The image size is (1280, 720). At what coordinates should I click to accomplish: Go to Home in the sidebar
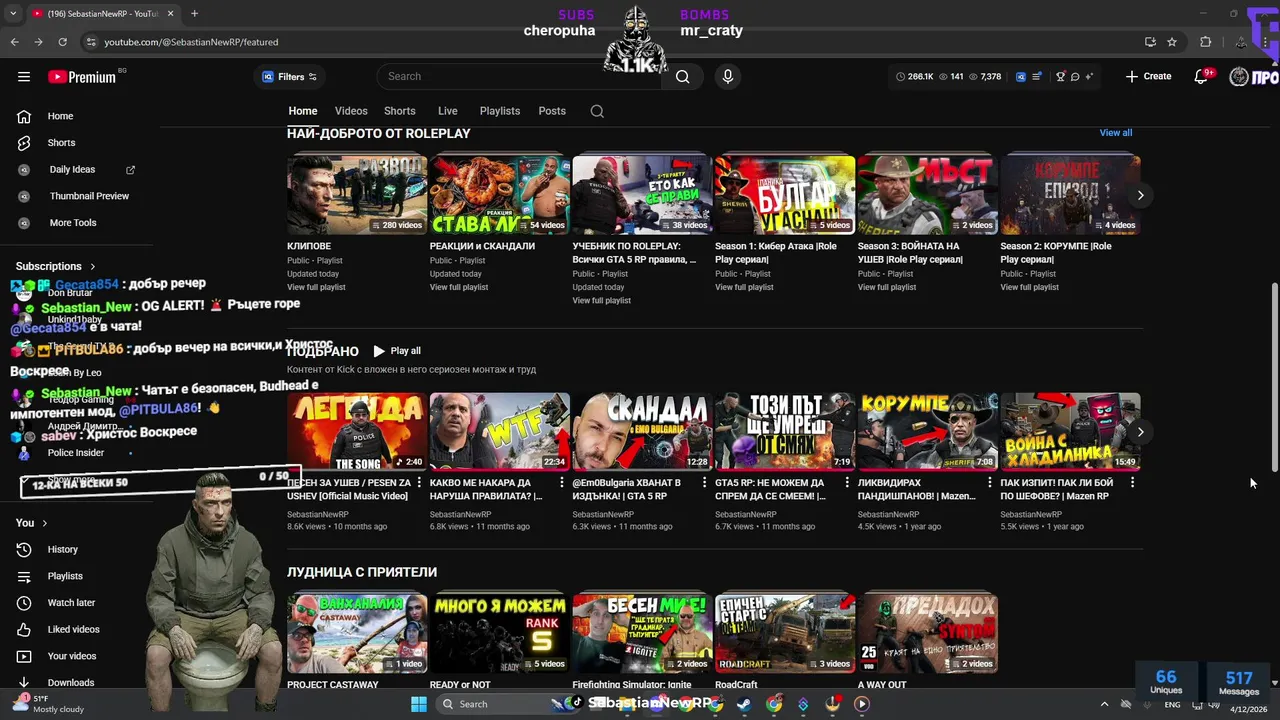coord(60,116)
